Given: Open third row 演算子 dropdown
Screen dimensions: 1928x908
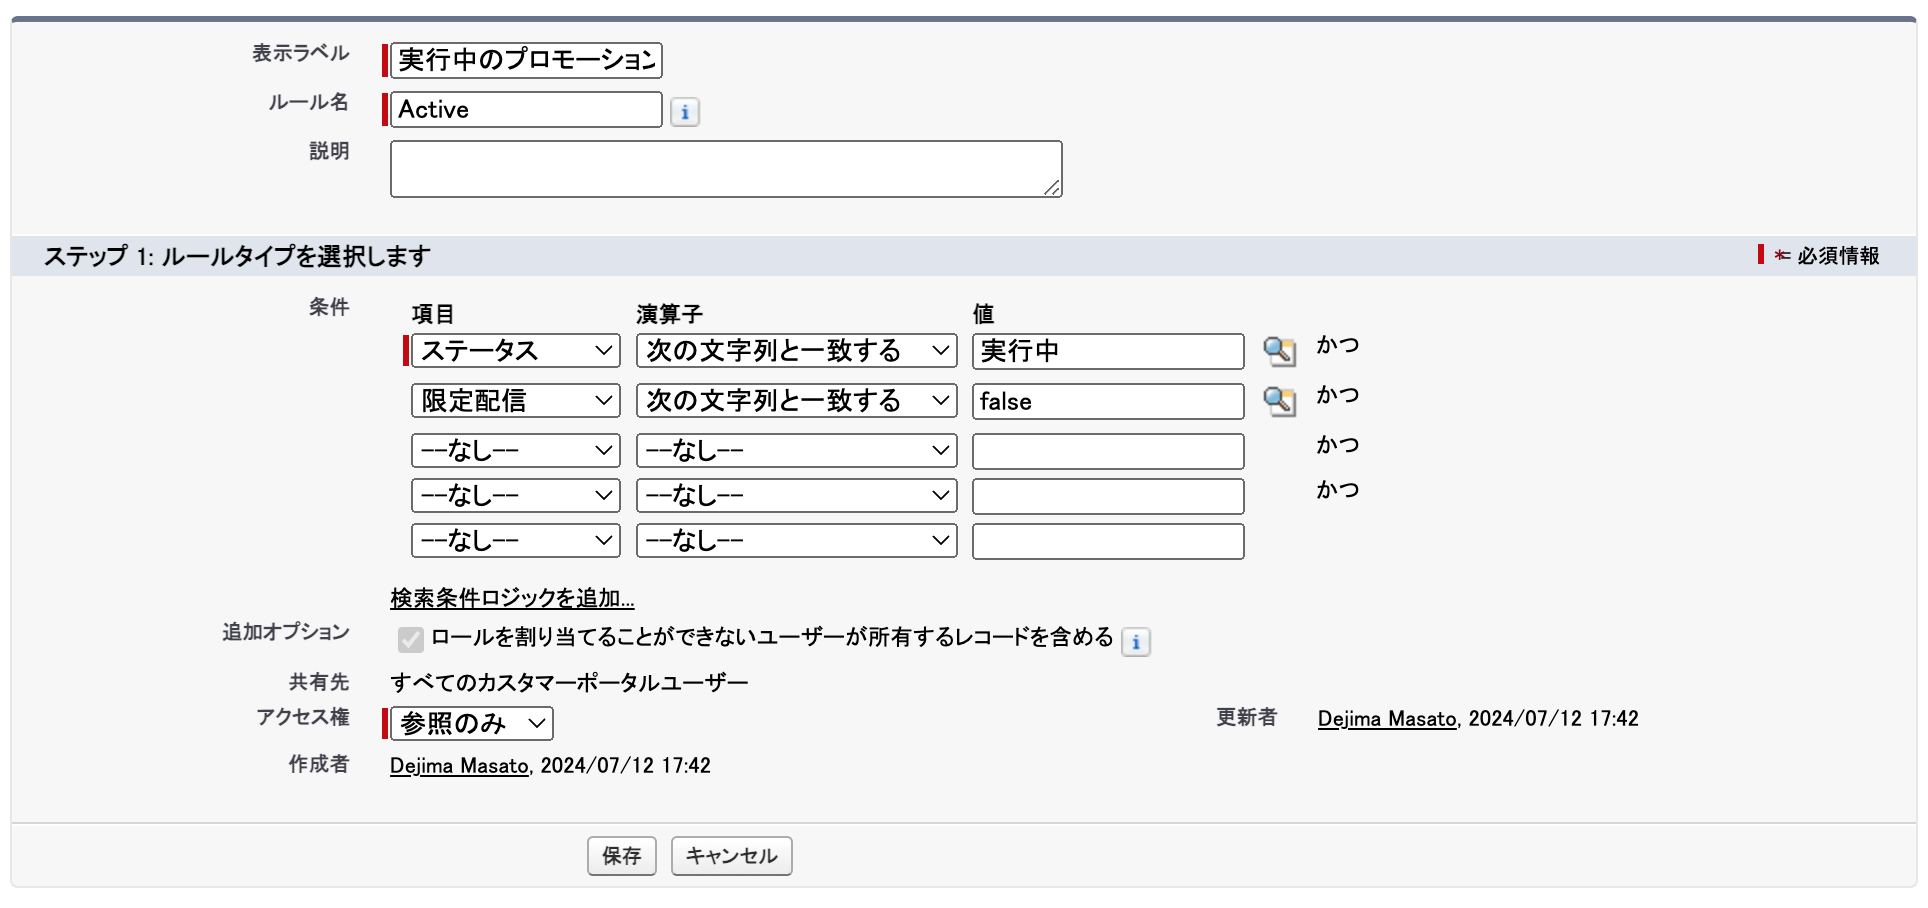Looking at the screenshot, I should 797,451.
